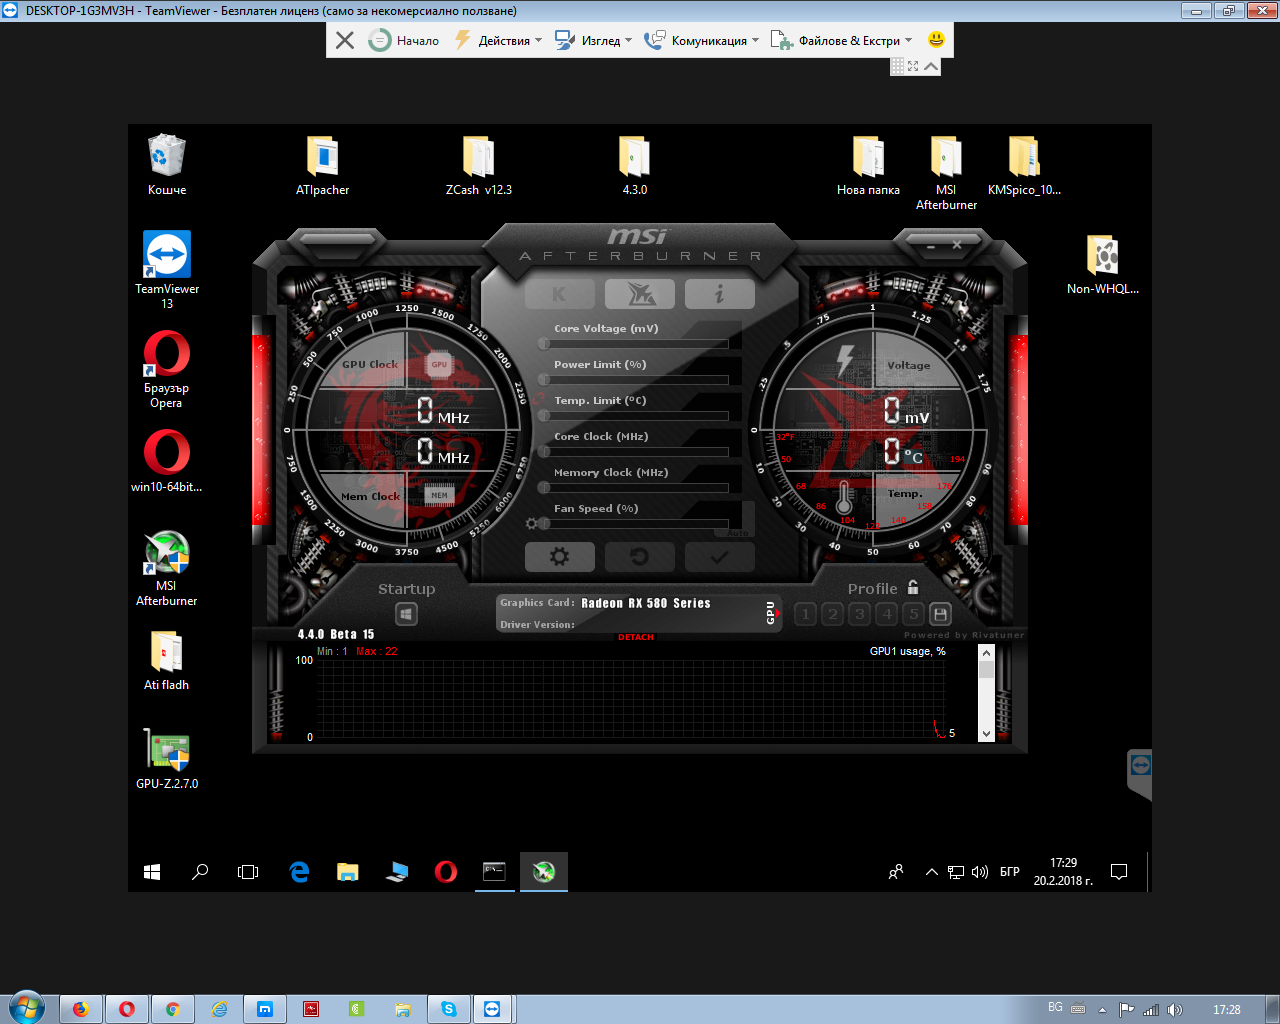Viewport: 1280px width, 1024px height.
Task: Click the Power Limit slider handle
Action: click(544, 380)
